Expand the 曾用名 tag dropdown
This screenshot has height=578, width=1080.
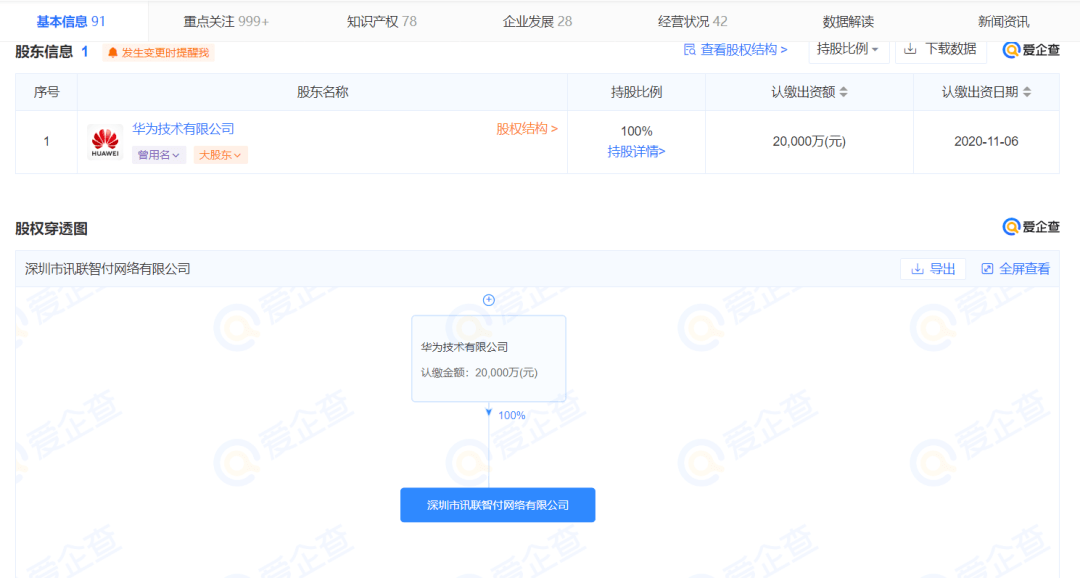[x=159, y=155]
